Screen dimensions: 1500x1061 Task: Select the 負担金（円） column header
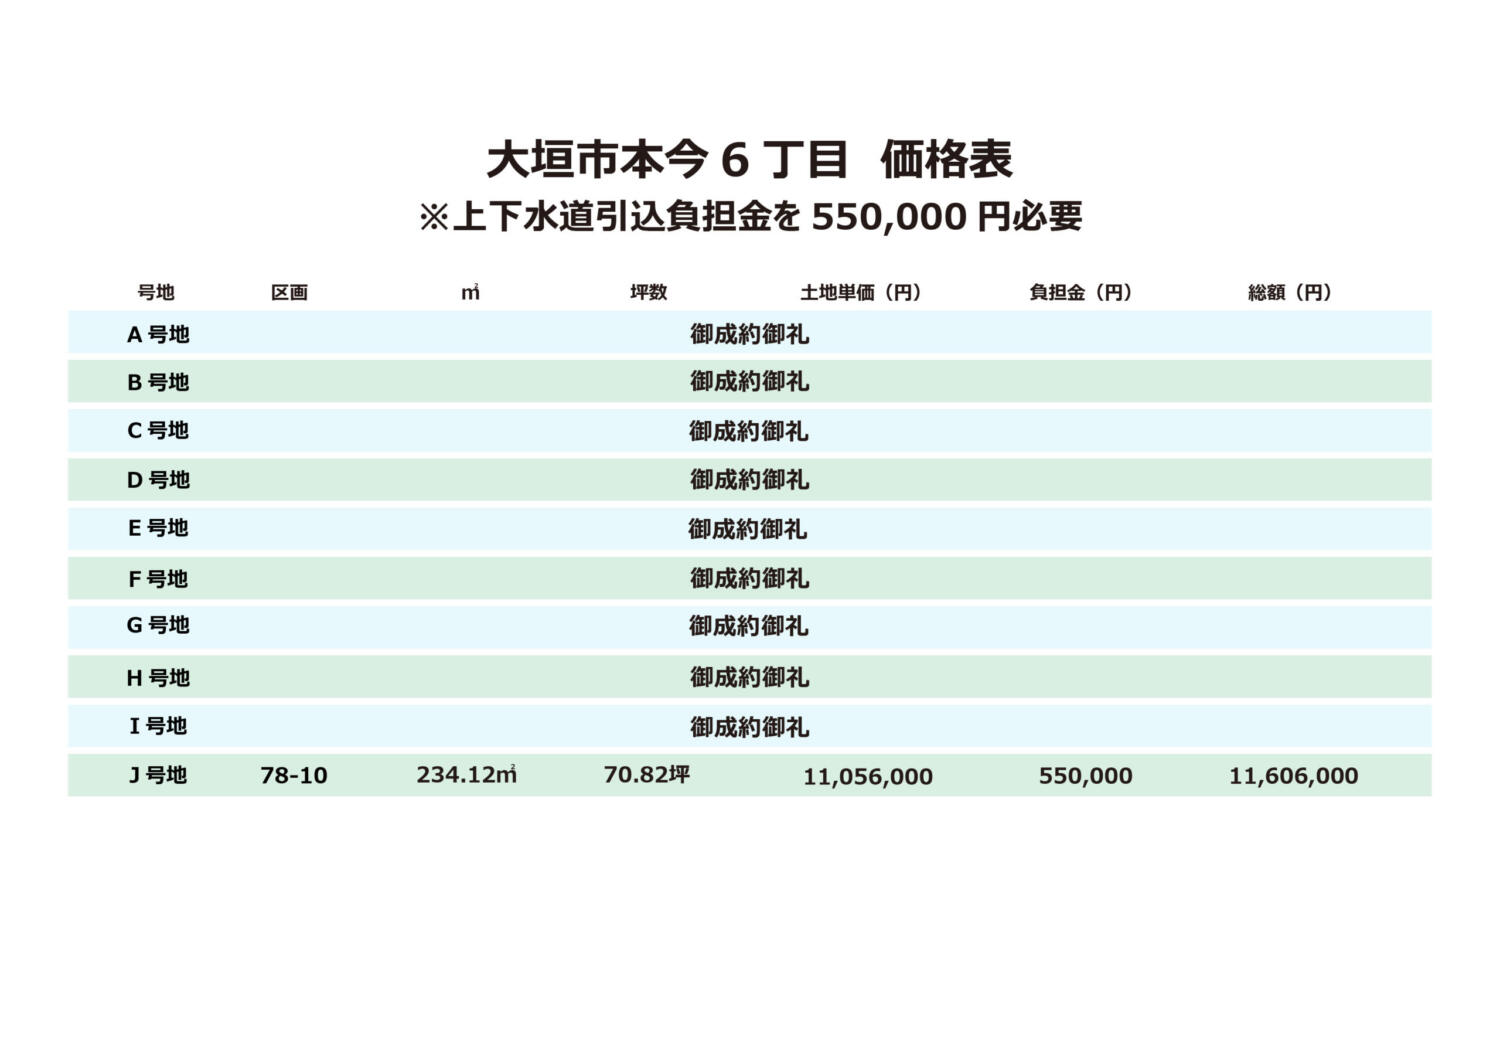pyautogui.click(x=1080, y=292)
